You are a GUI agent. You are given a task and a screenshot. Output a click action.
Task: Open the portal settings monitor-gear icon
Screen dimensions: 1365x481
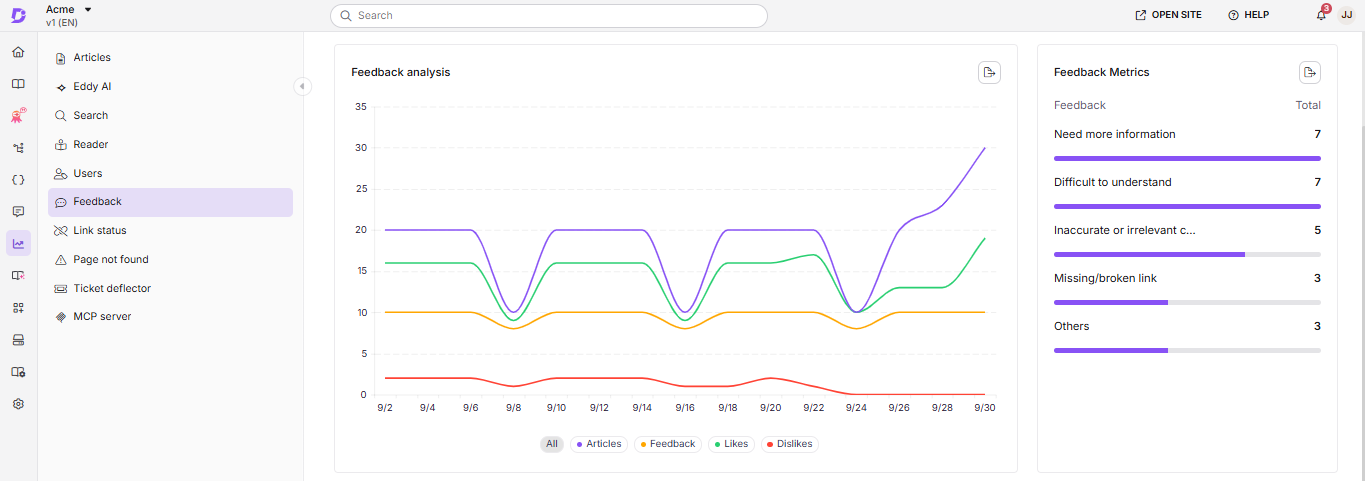(x=18, y=372)
